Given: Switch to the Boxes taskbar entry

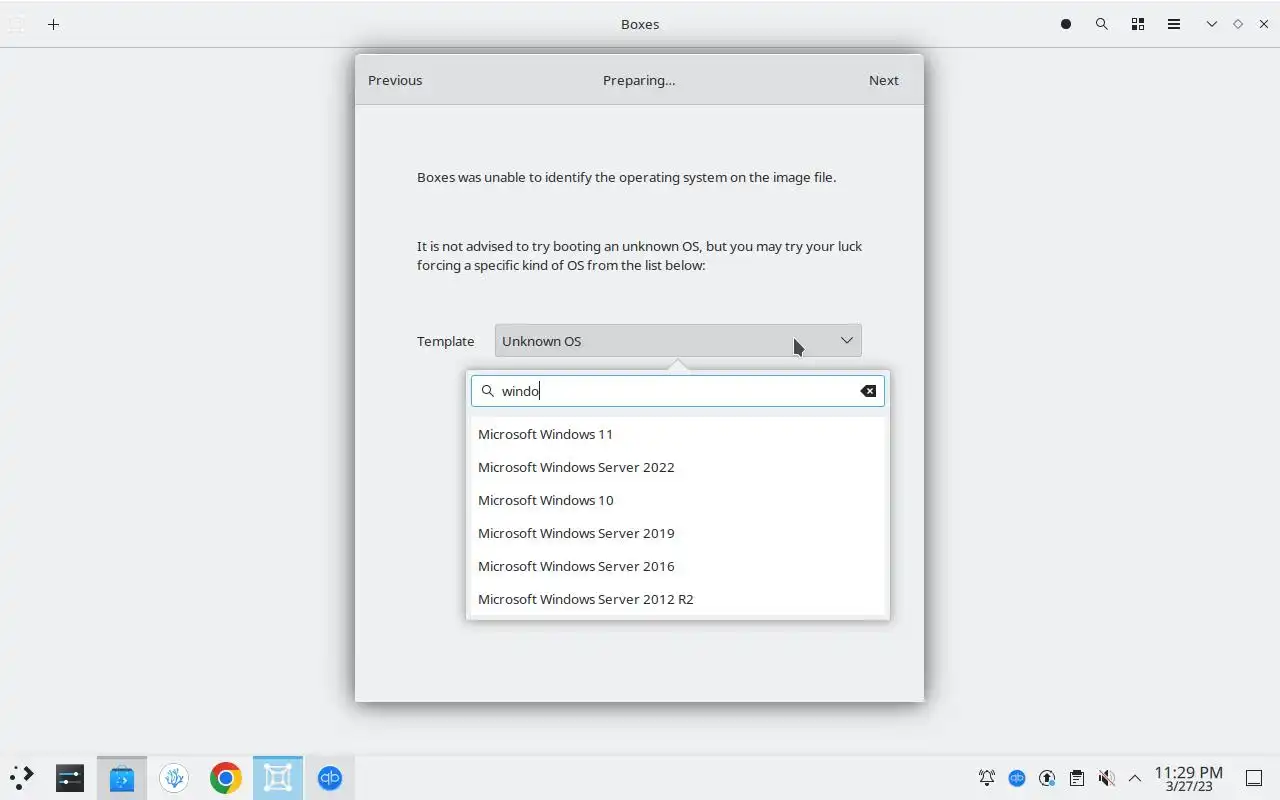Looking at the screenshot, I should point(278,777).
